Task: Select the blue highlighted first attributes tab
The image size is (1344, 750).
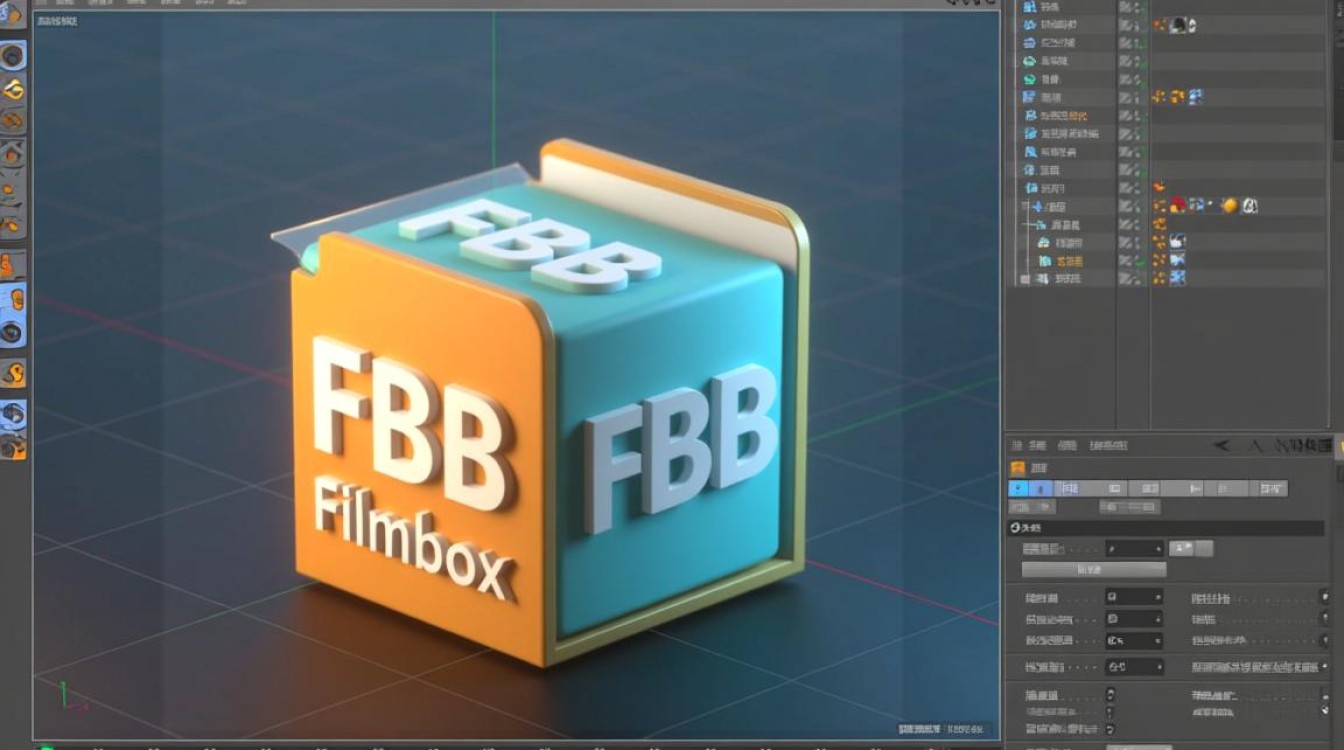Action: click(x=1018, y=488)
